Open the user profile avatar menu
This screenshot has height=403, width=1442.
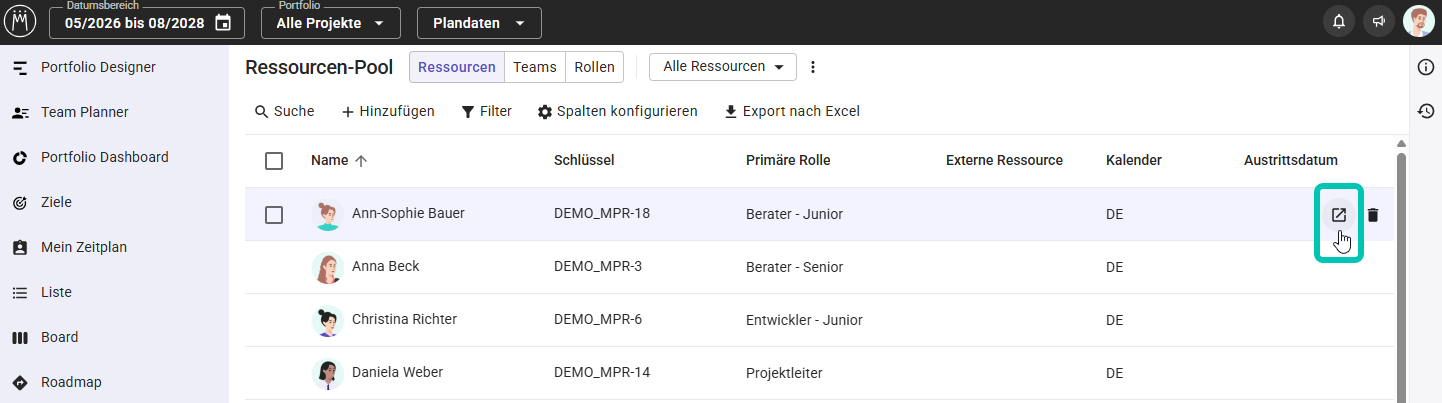1418,21
